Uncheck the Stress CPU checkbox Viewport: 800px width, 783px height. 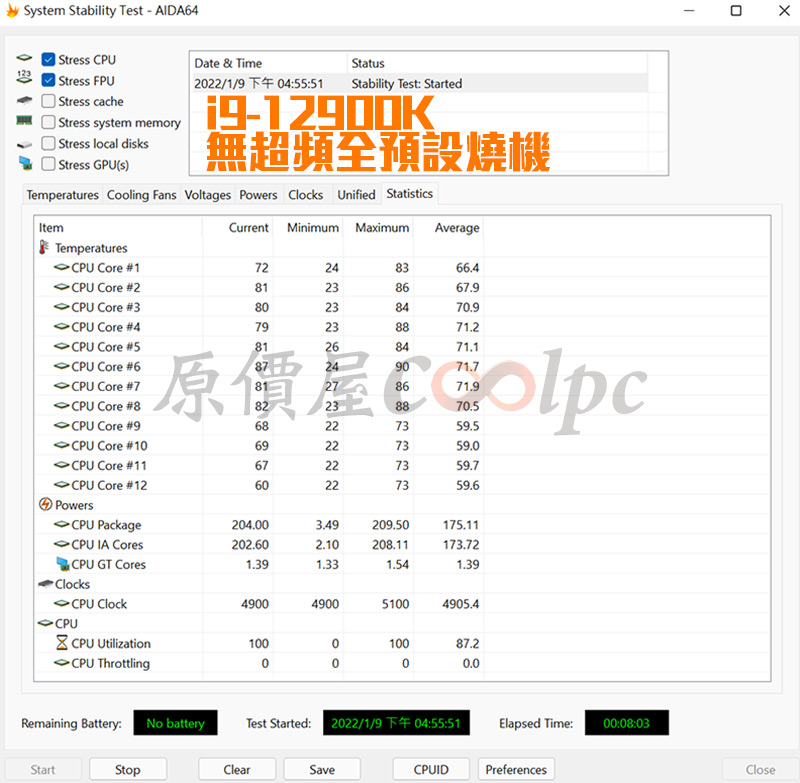tap(48, 60)
